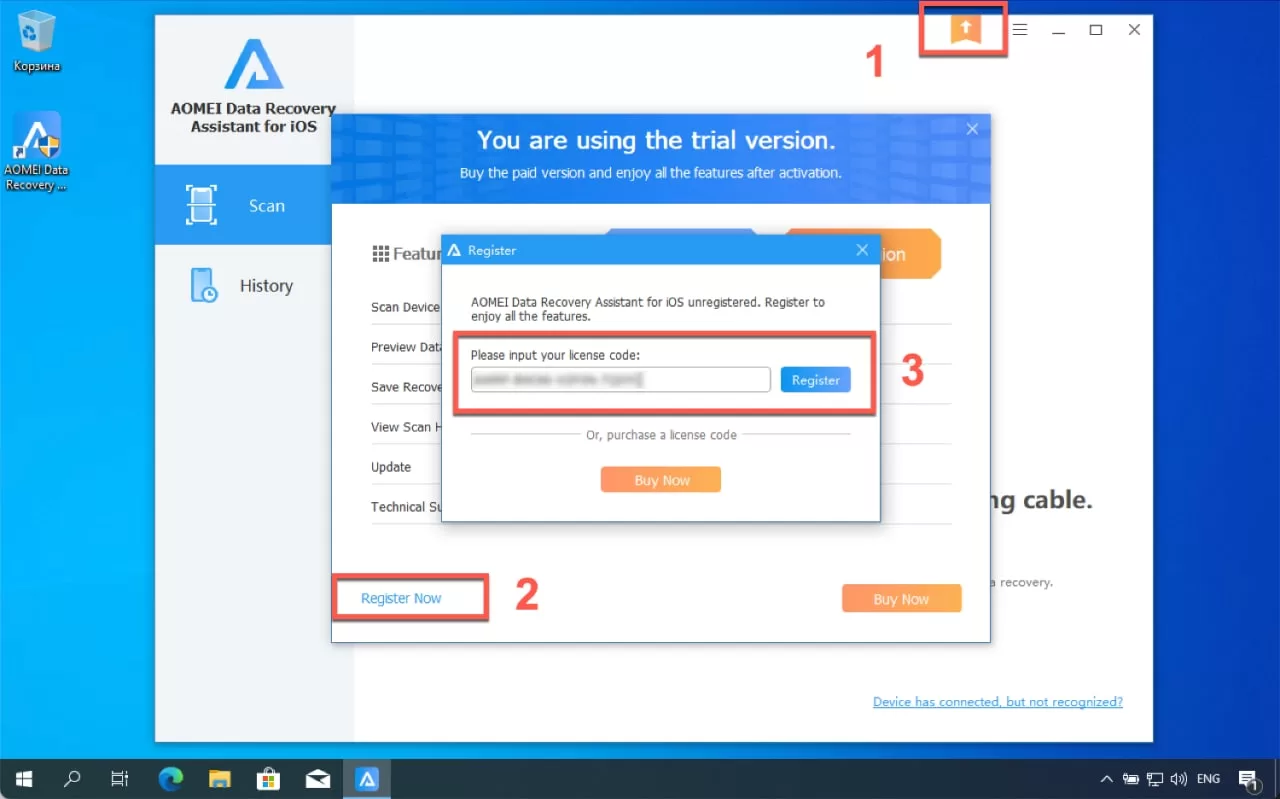The image size is (1280, 799).
Task: Click the ENG language indicator
Action: click(1208, 779)
